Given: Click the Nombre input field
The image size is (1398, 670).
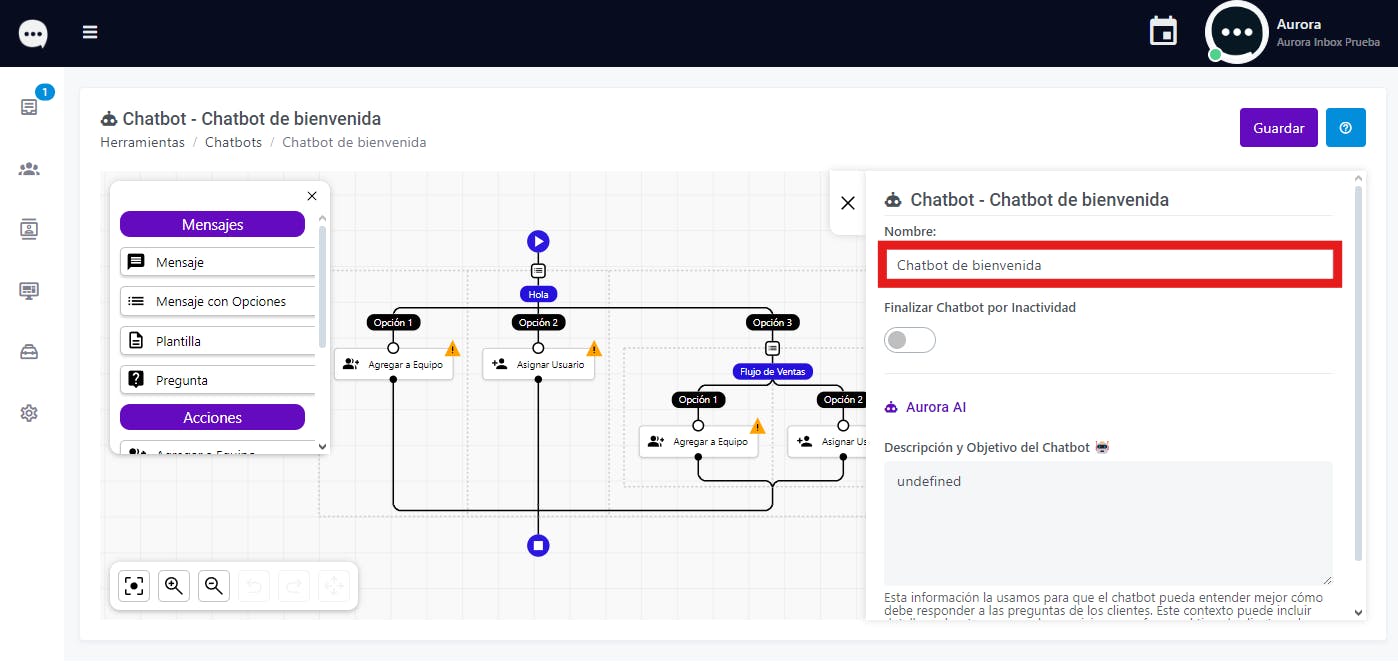Looking at the screenshot, I should 1109,265.
